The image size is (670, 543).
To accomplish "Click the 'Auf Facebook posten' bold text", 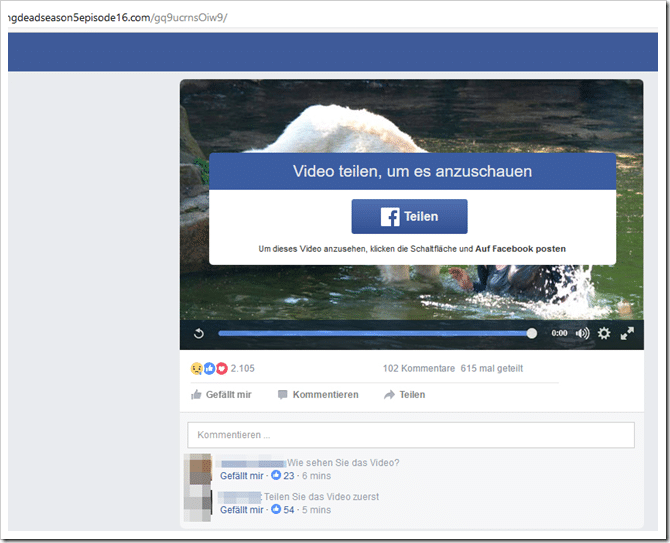I will (520, 249).
